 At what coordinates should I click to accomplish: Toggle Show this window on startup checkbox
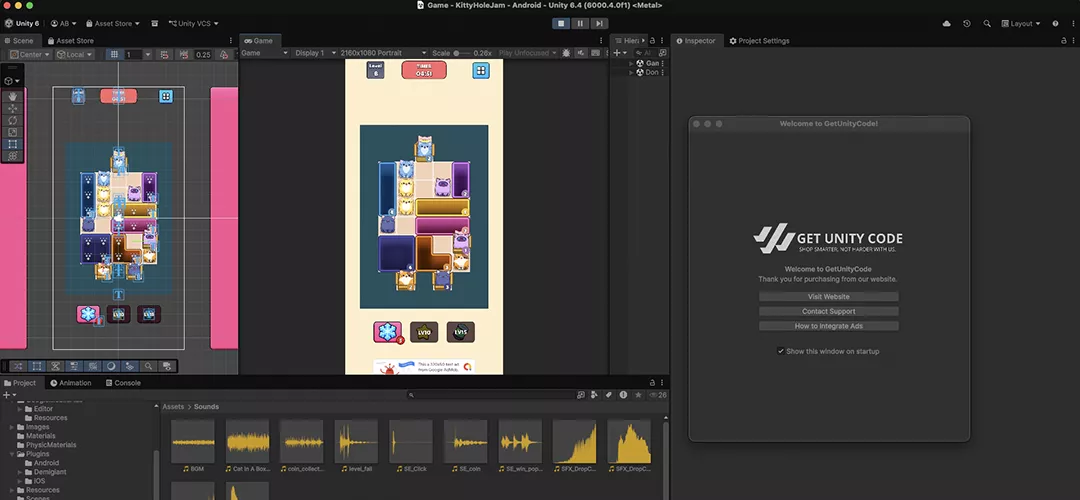coord(781,351)
